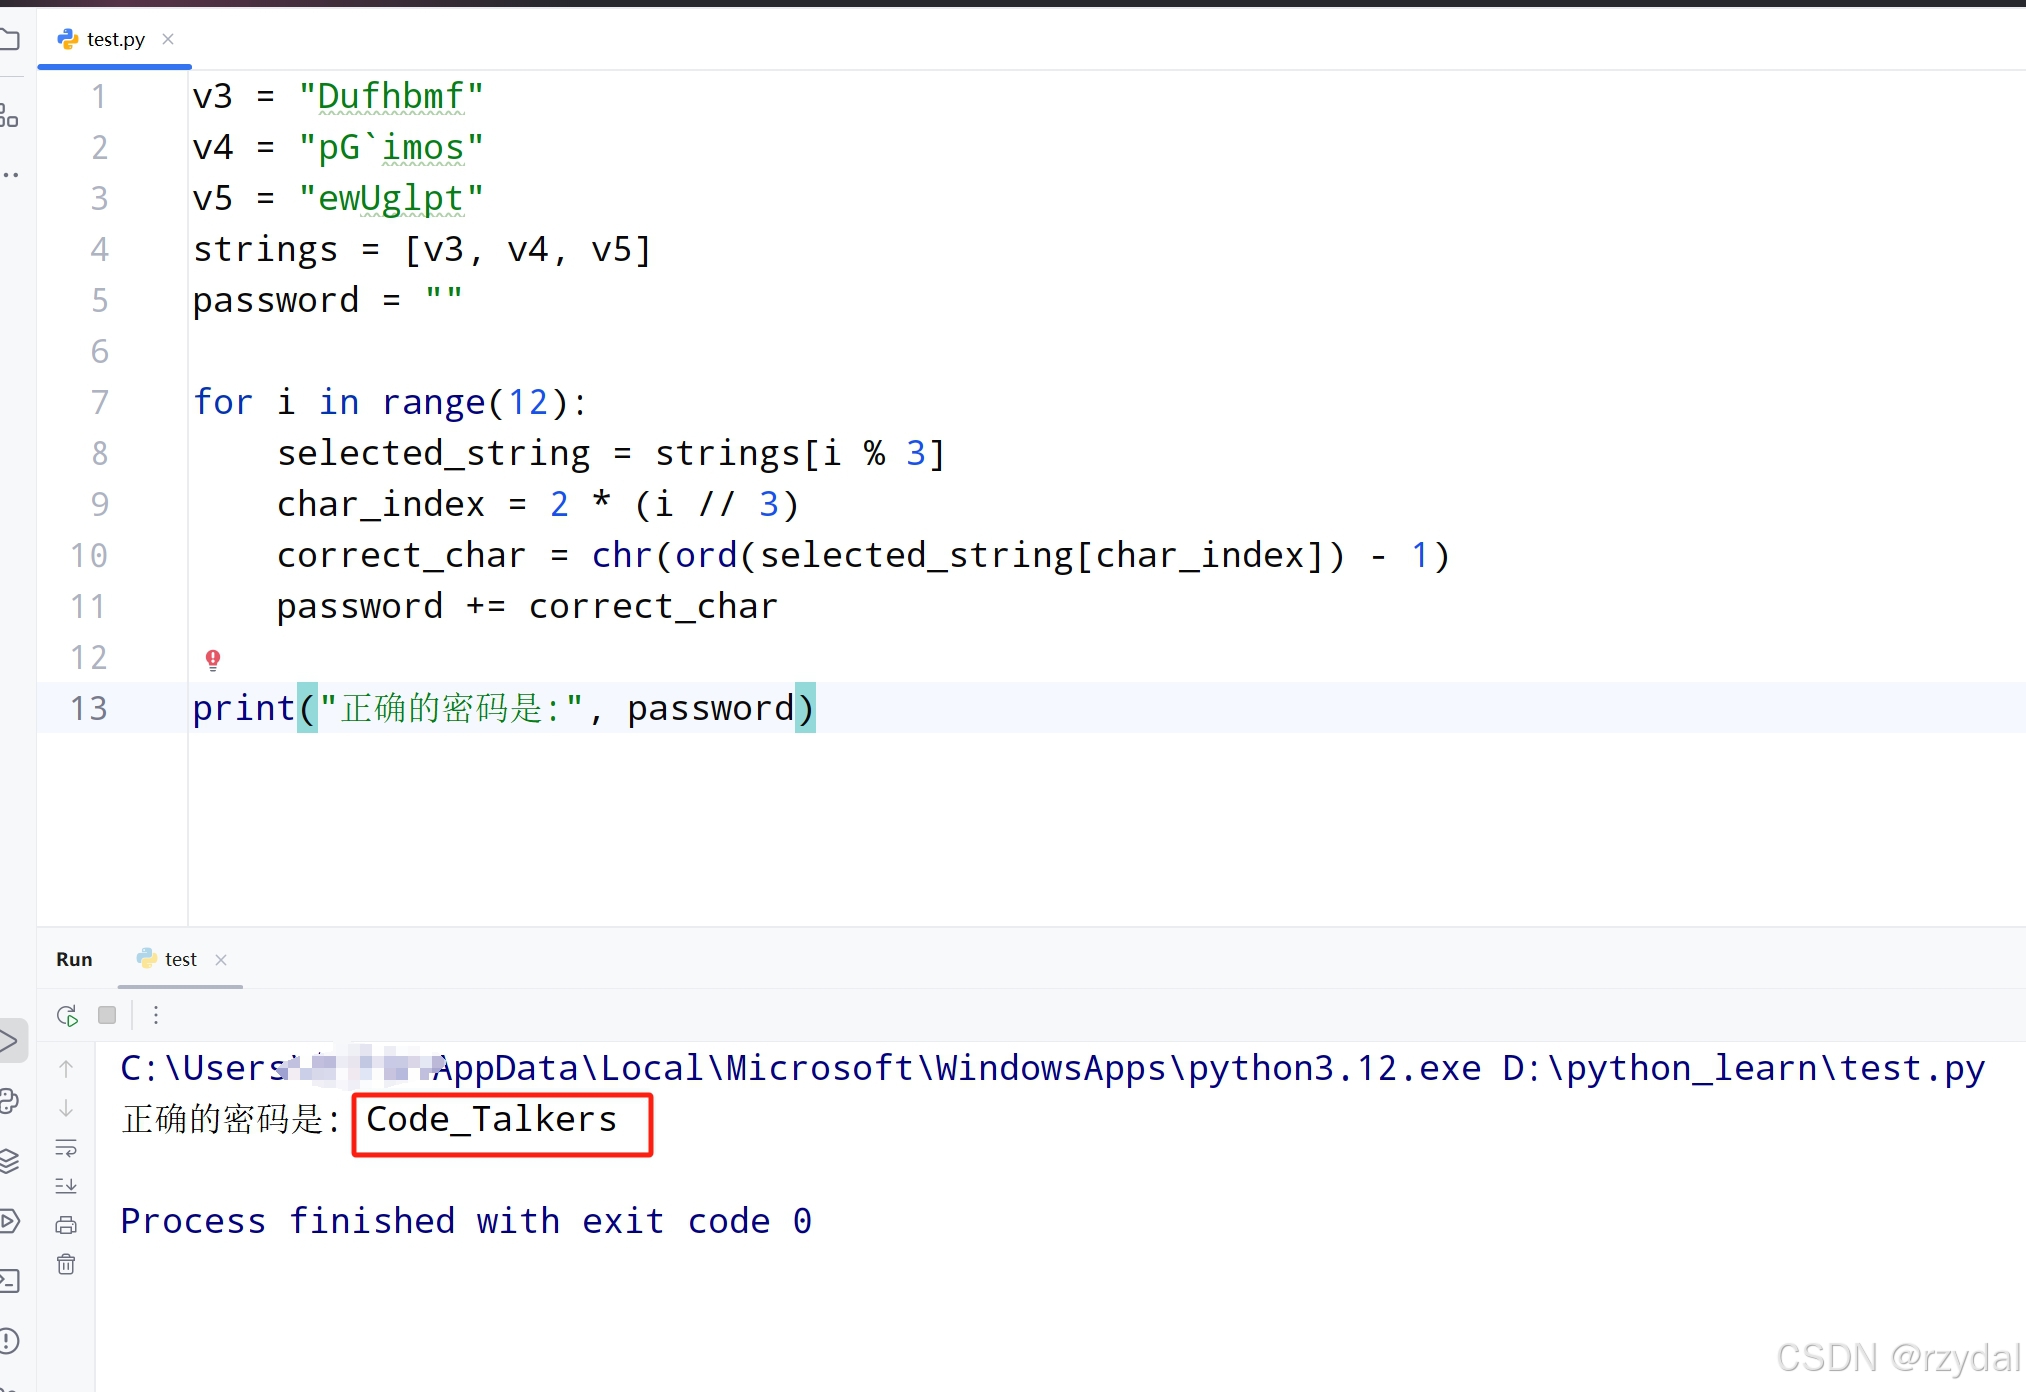Image resolution: width=2026 pixels, height=1392 pixels.
Task: Toggle Scroll to End in console
Action: (x=66, y=1186)
